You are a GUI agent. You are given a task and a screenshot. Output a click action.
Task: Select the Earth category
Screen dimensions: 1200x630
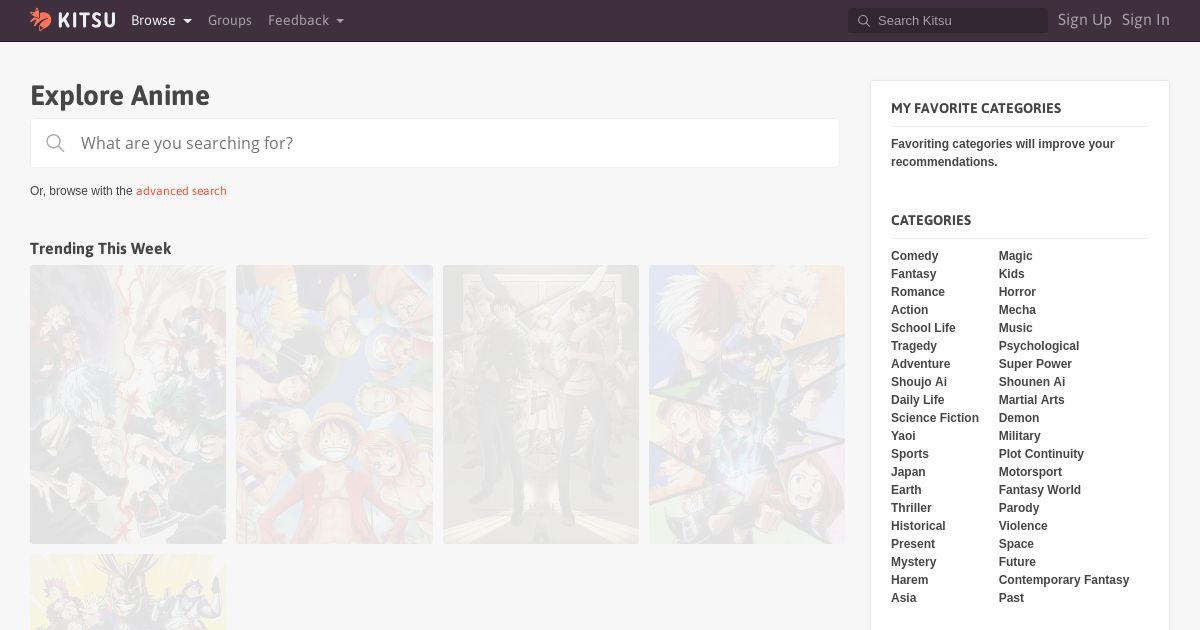[x=906, y=490]
